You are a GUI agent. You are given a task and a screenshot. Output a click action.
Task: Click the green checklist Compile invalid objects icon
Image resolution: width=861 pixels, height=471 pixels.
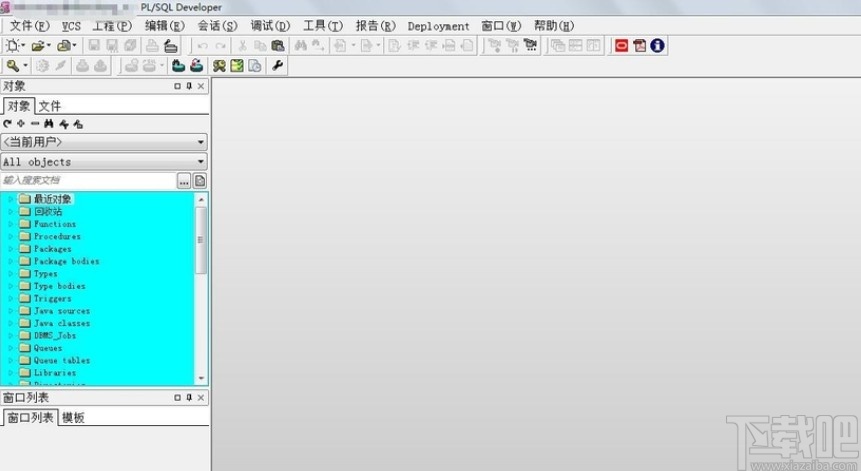point(237,66)
